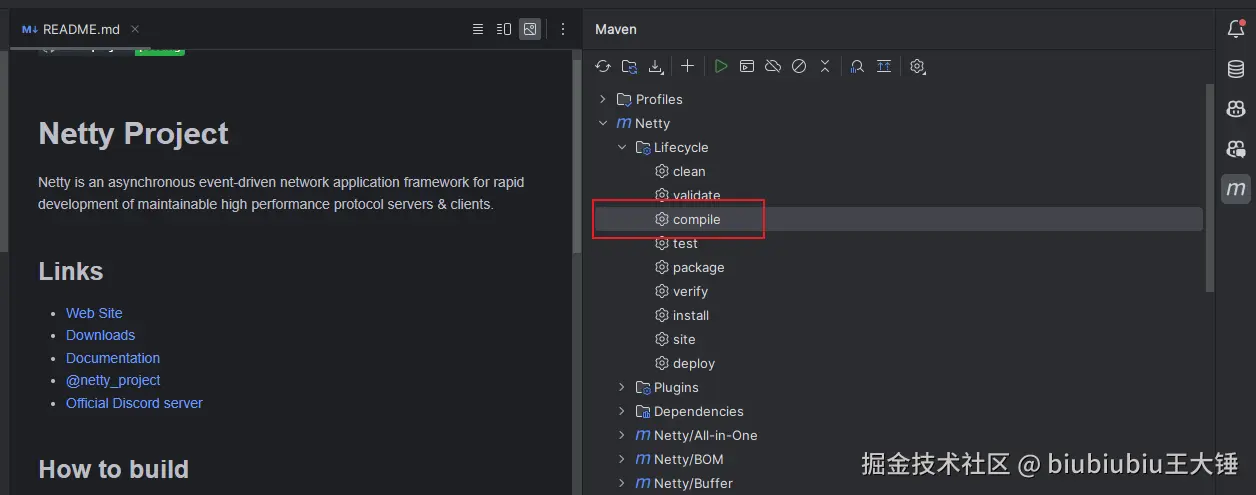Collapse all nodes in Maven tree
1256x495 pixels.
pyautogui.click(x=825, y=67)
